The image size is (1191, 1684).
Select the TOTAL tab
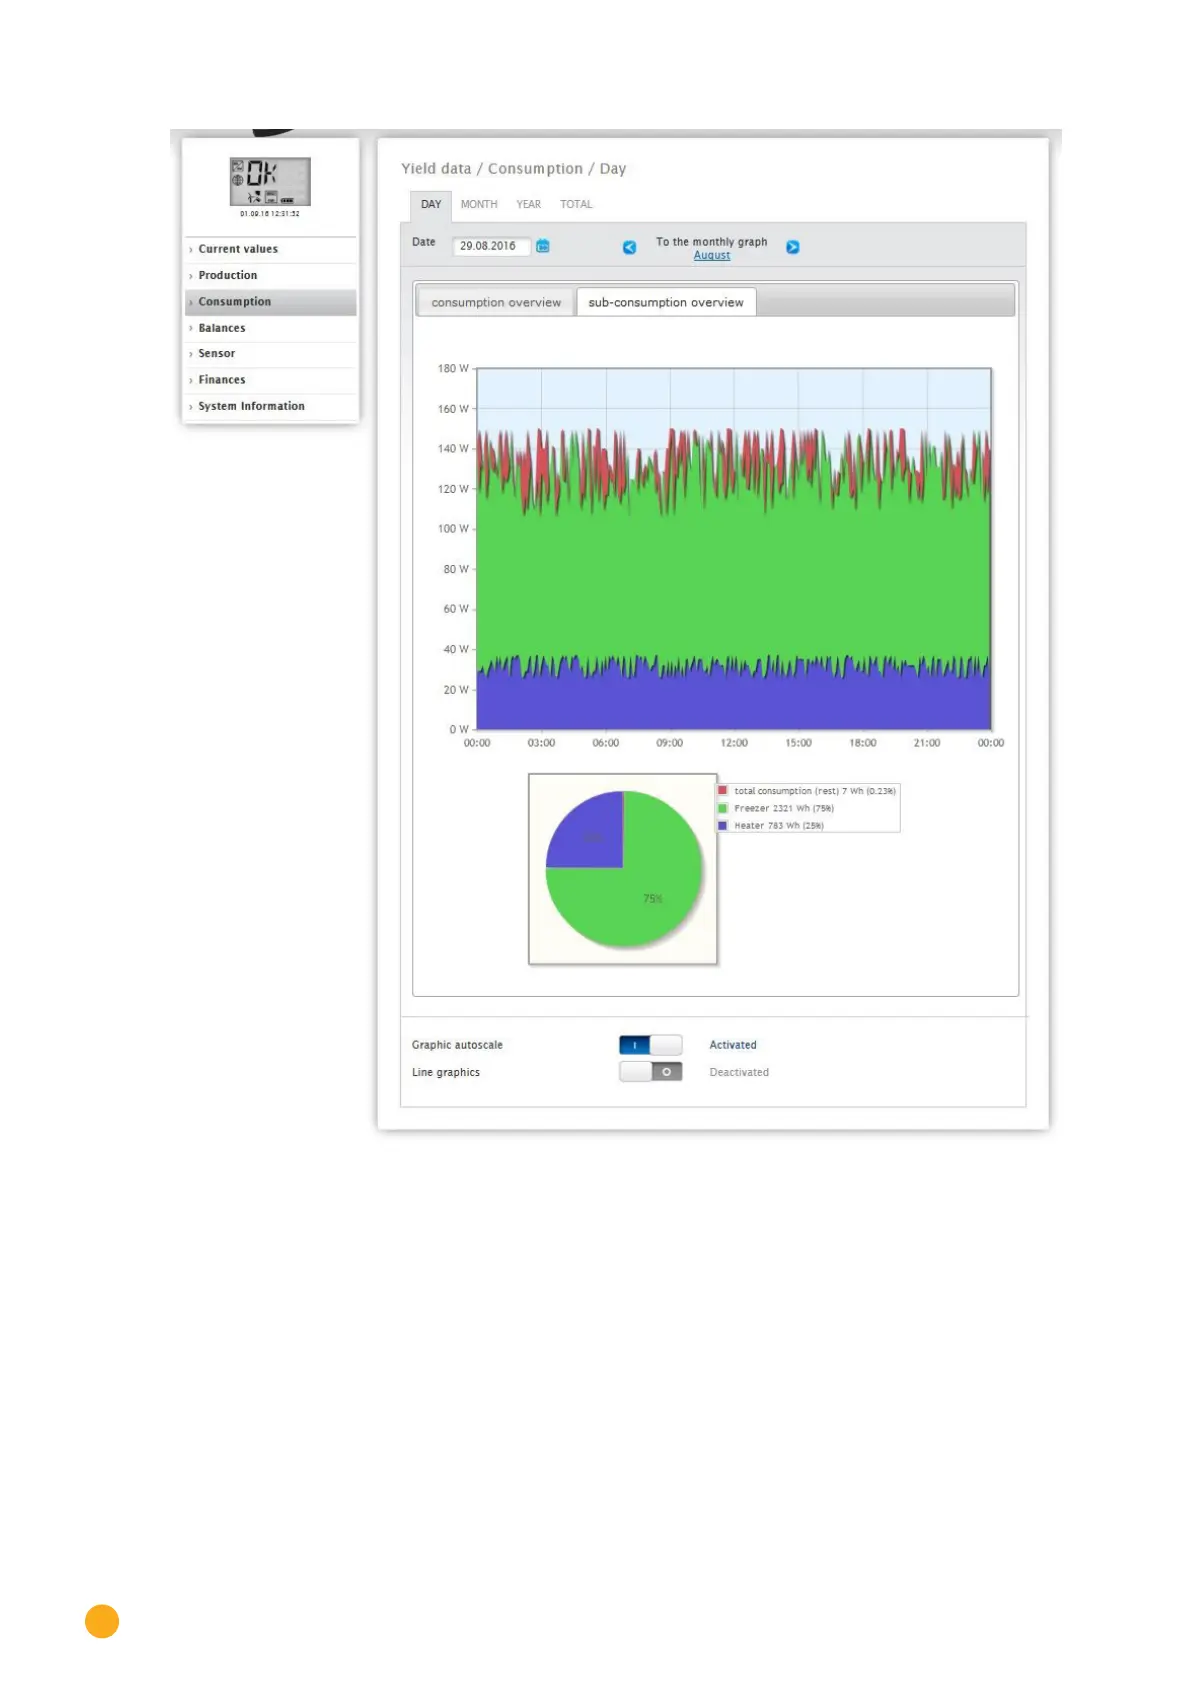click(576, 204)
